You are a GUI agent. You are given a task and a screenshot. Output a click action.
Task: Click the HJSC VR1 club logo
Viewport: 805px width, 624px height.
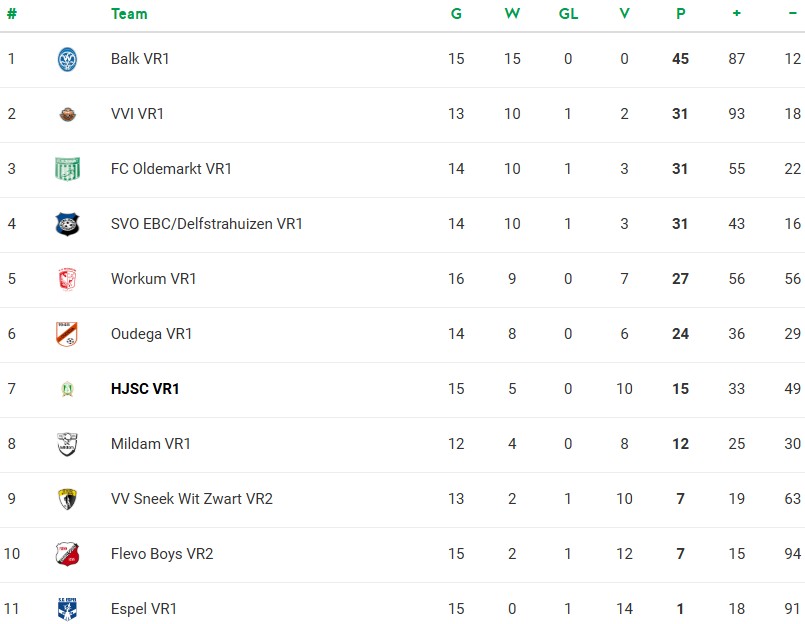(67, 389)
